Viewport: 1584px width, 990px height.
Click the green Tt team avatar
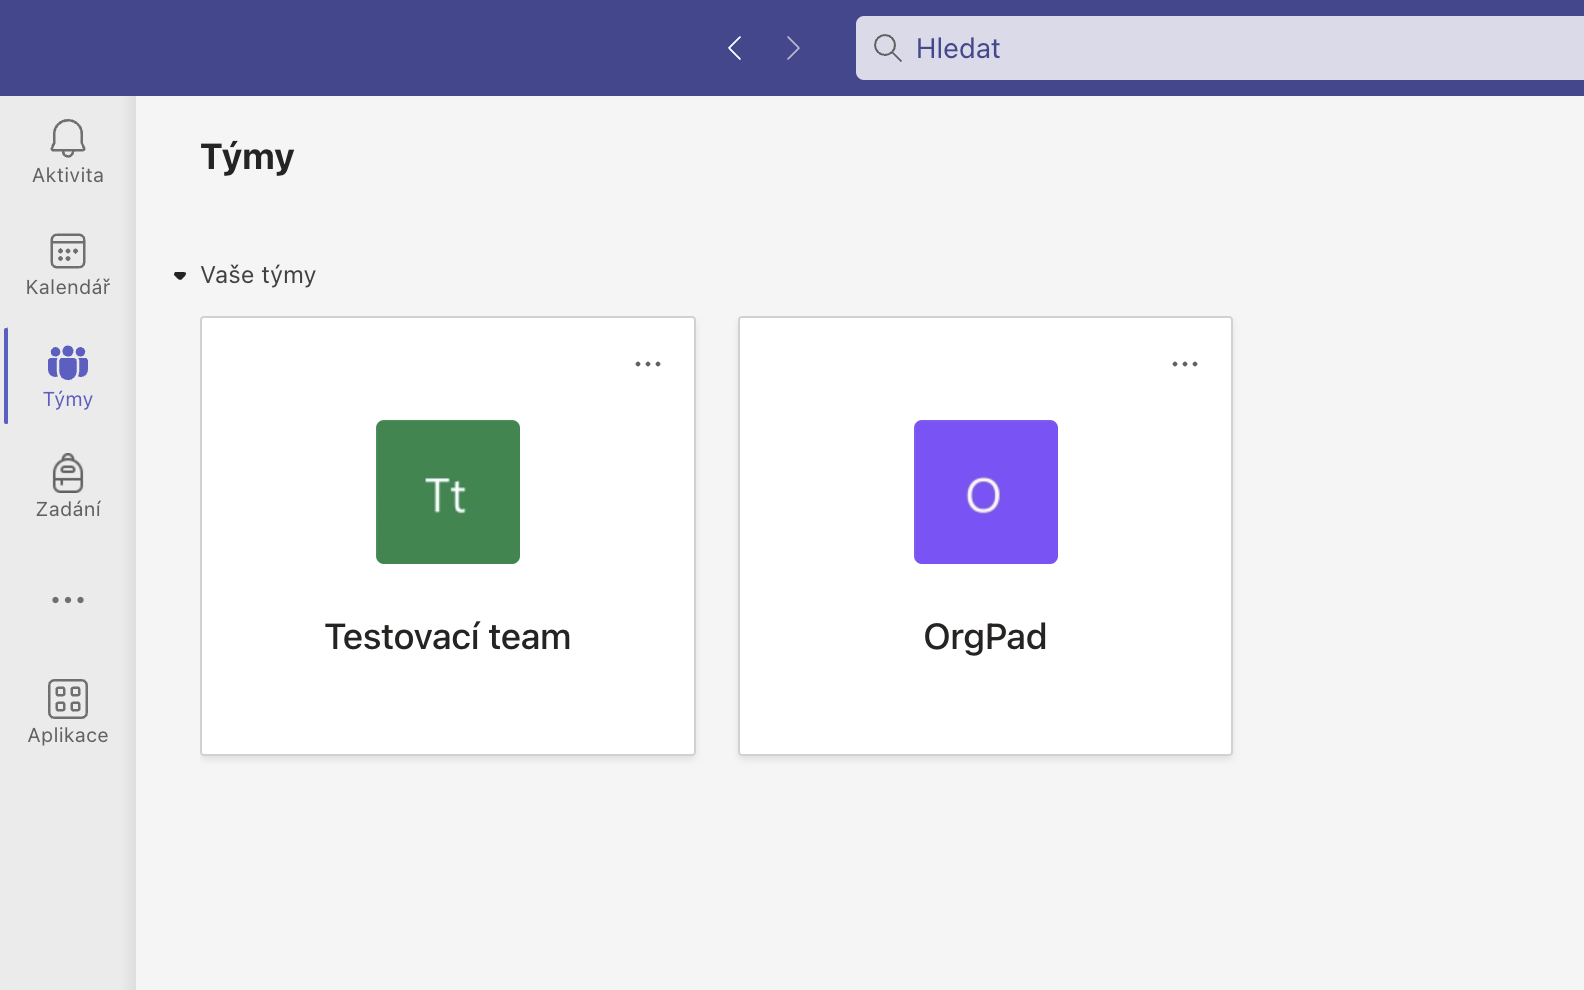tap(448, 492)
